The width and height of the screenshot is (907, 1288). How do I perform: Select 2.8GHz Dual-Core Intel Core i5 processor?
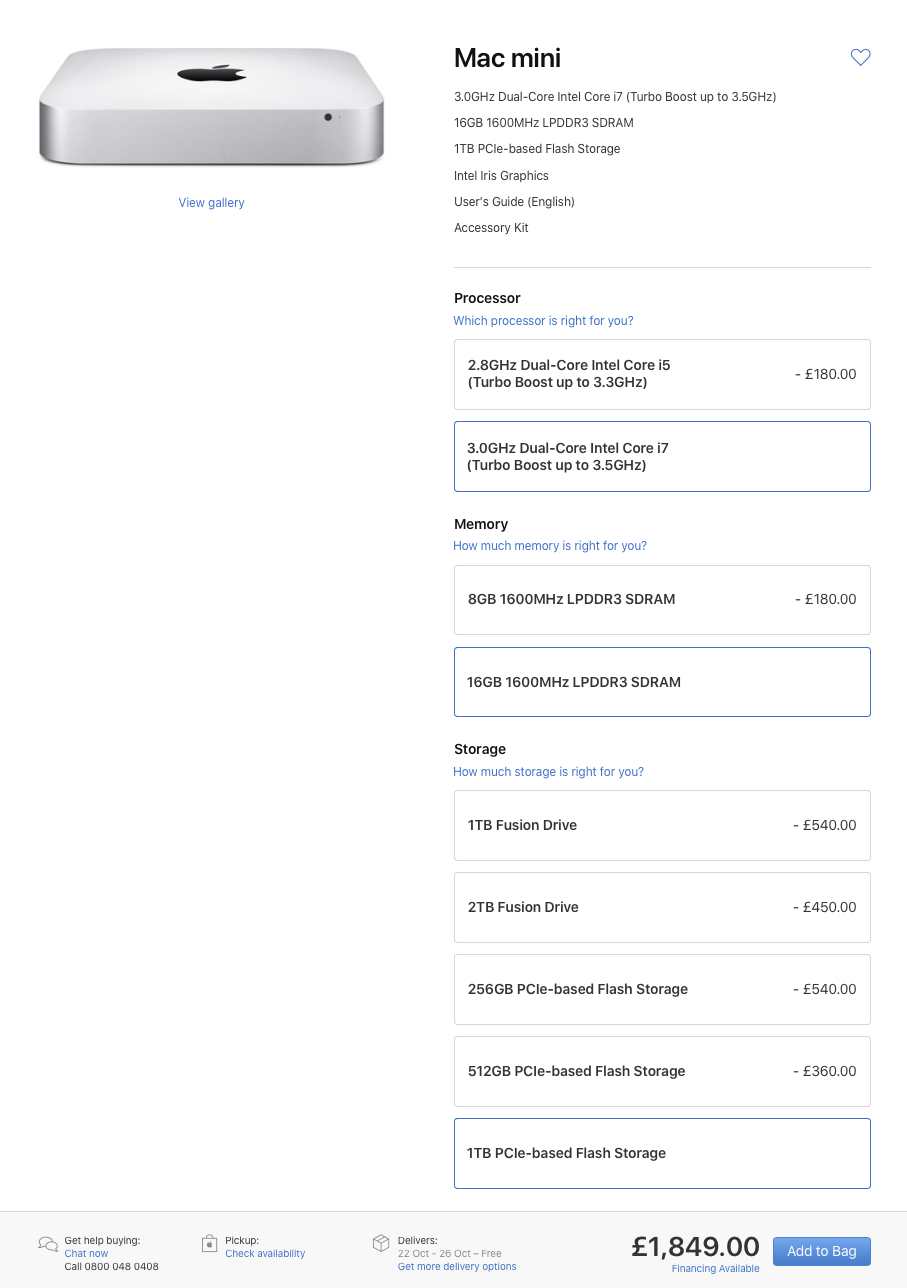point(662,374)
